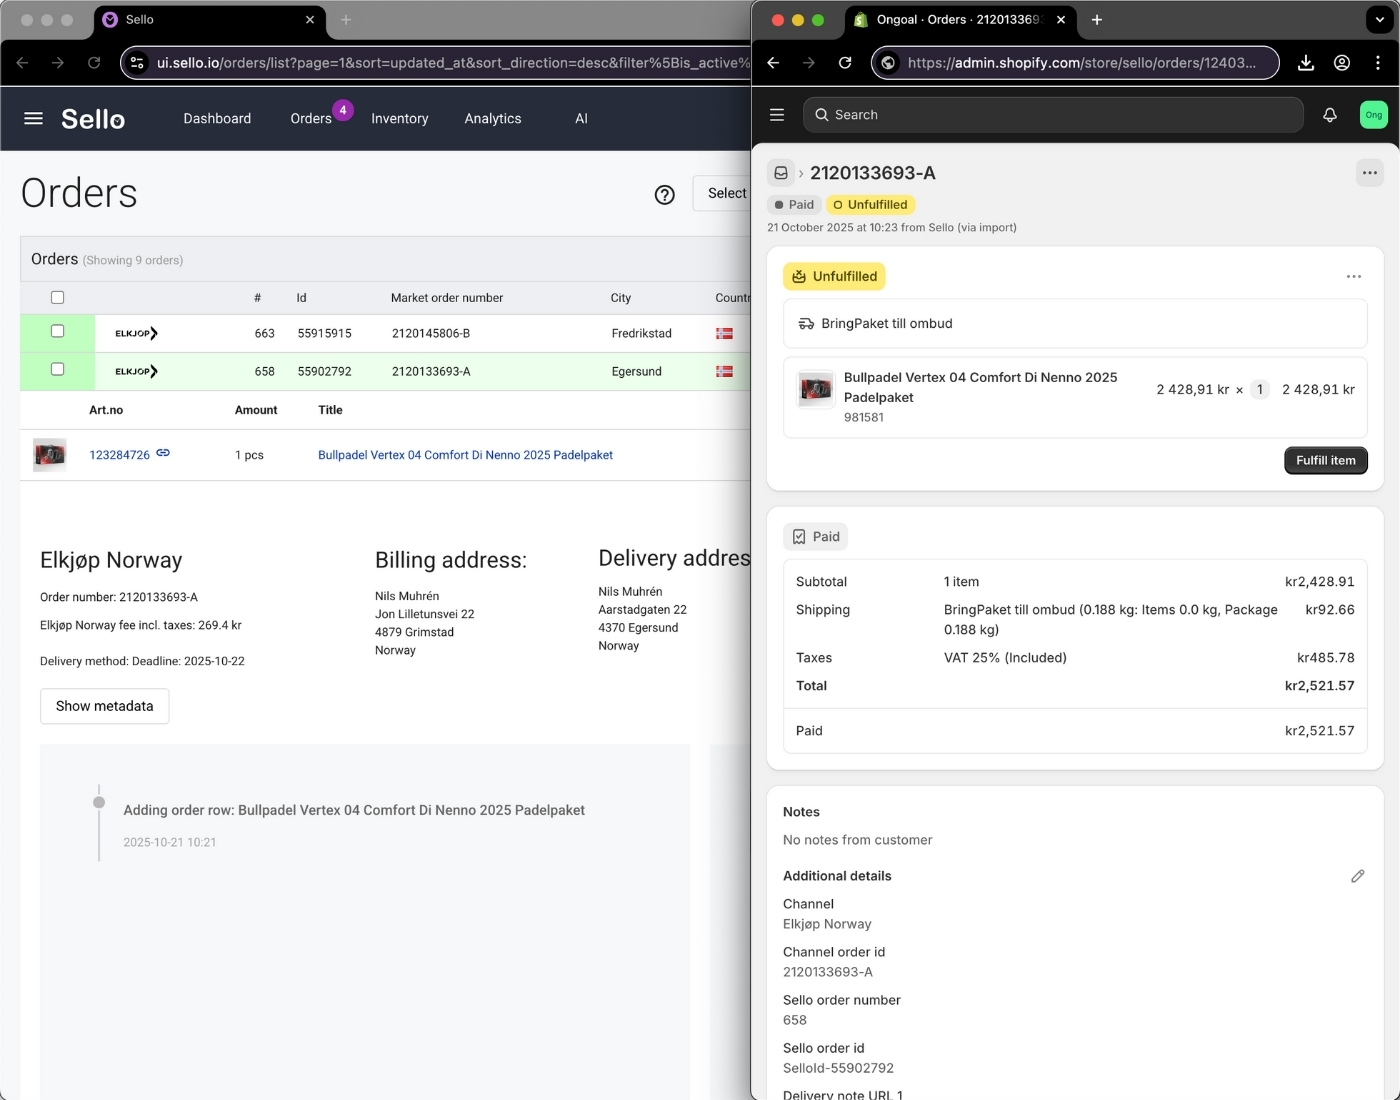The image size is (1400, 1100).
Task: Open the Shopify admin sidebar hamburger
Action: (776, 114)
